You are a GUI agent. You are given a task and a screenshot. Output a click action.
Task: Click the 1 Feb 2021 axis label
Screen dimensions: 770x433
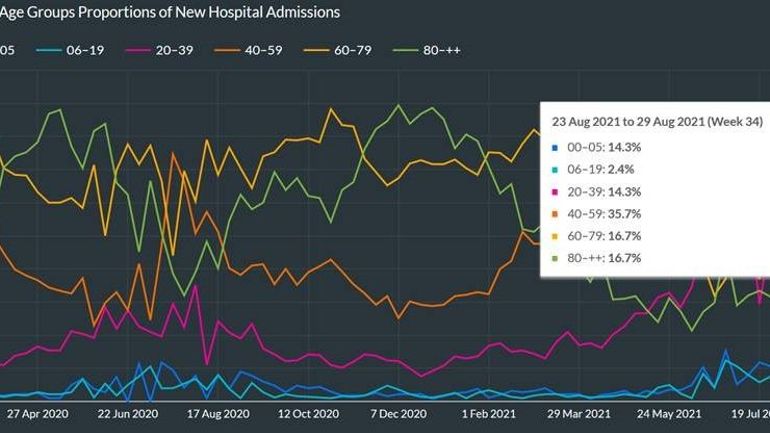[x=489, y=414]
